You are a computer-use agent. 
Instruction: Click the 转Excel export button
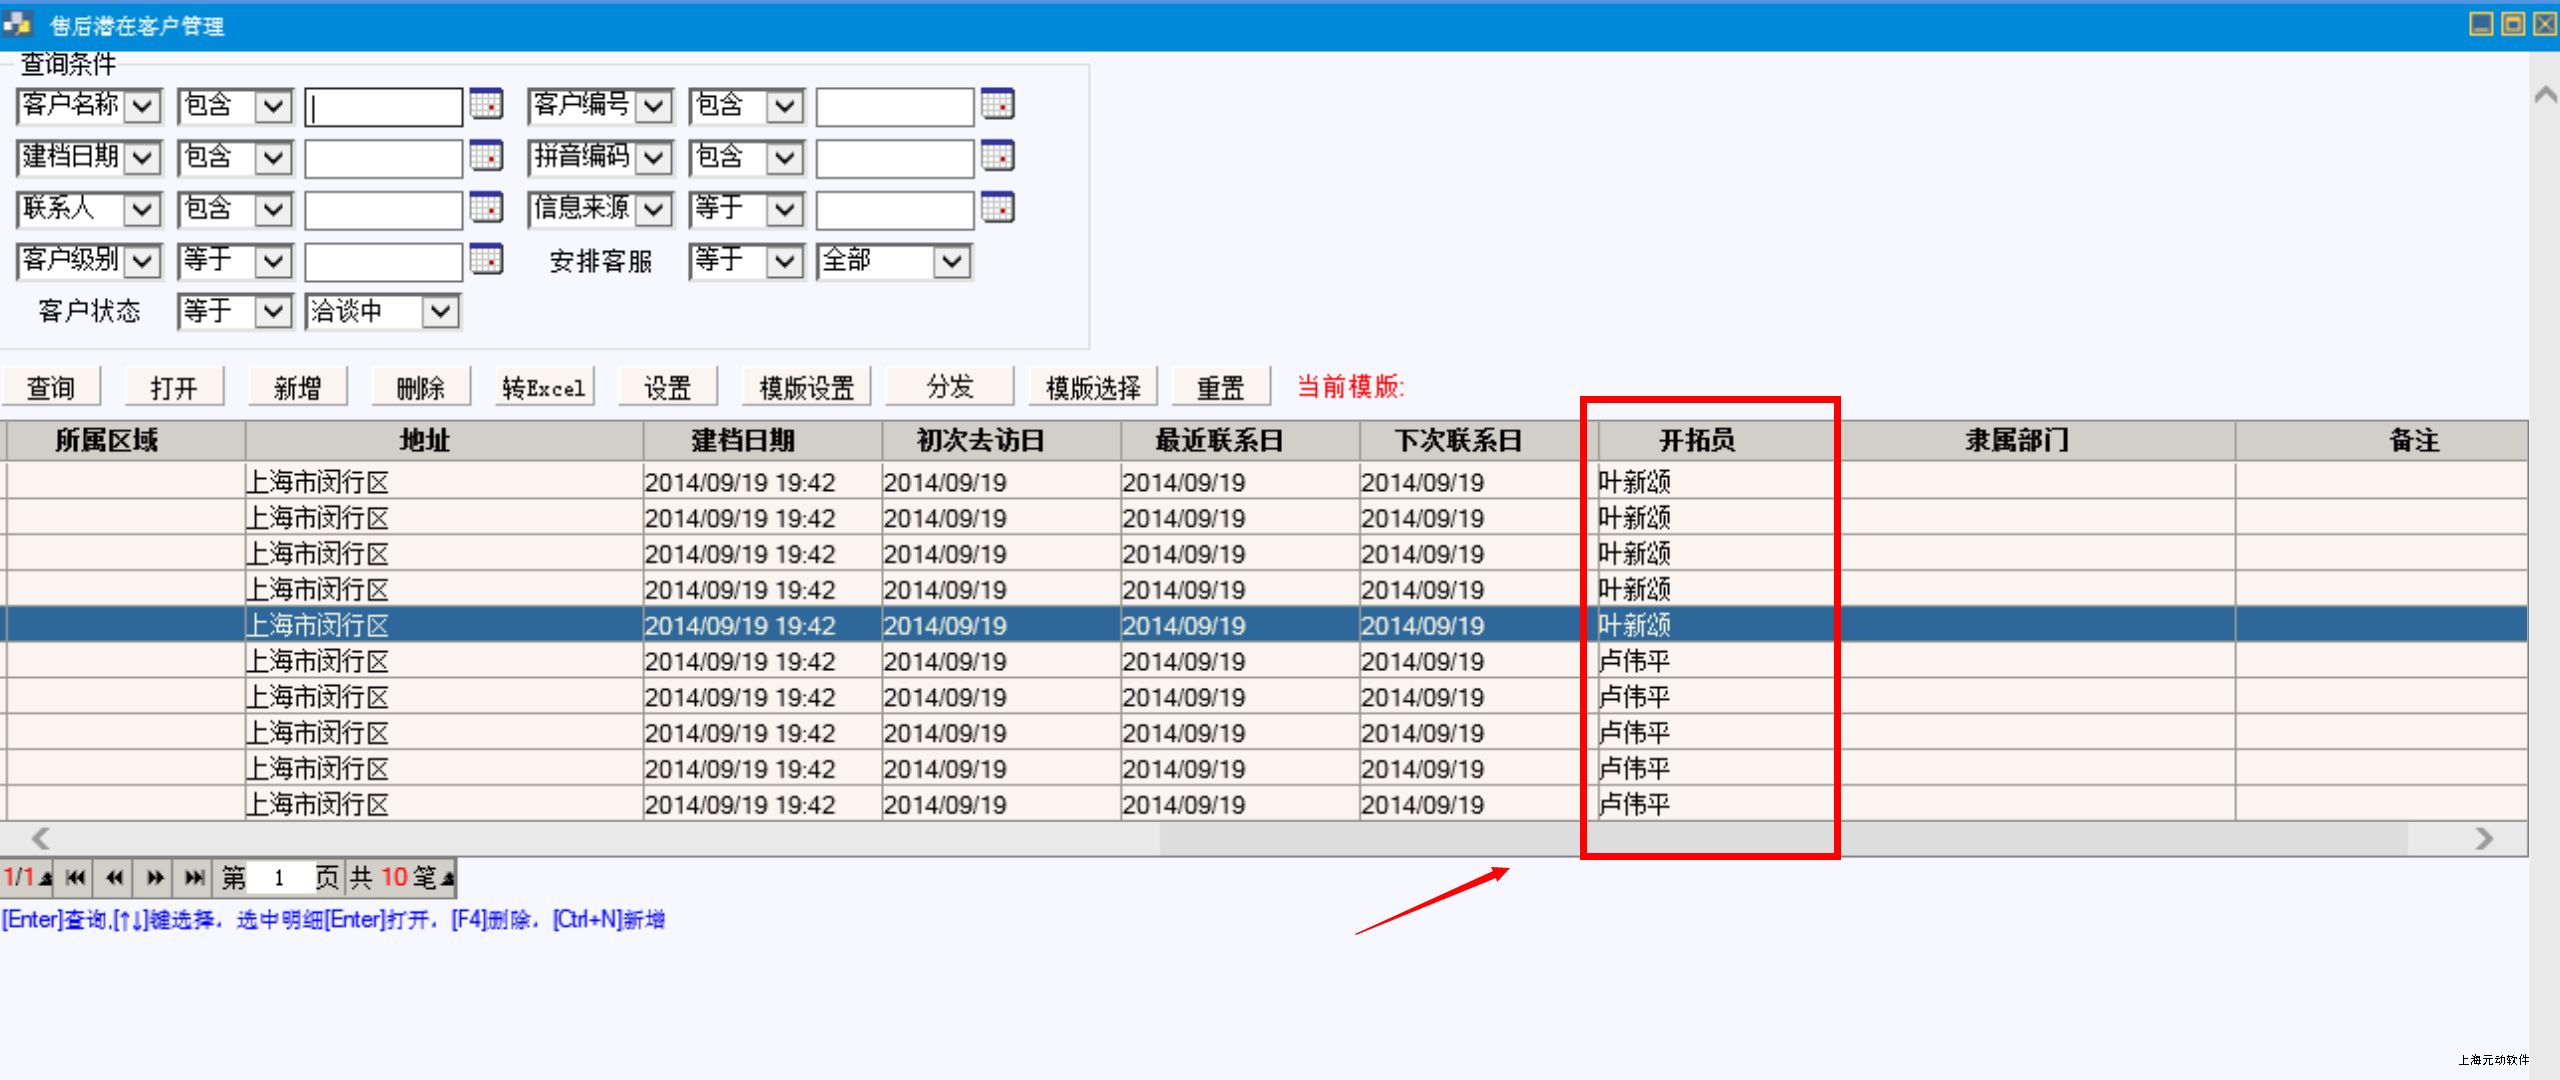pos(544,387)
